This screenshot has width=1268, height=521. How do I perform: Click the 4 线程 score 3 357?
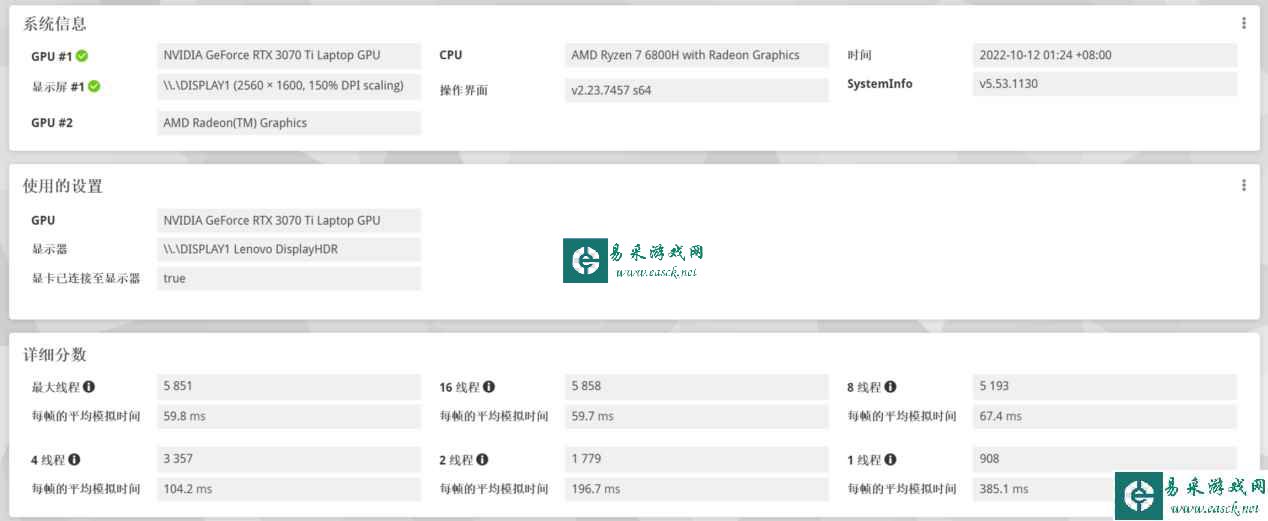pos(289,459)
